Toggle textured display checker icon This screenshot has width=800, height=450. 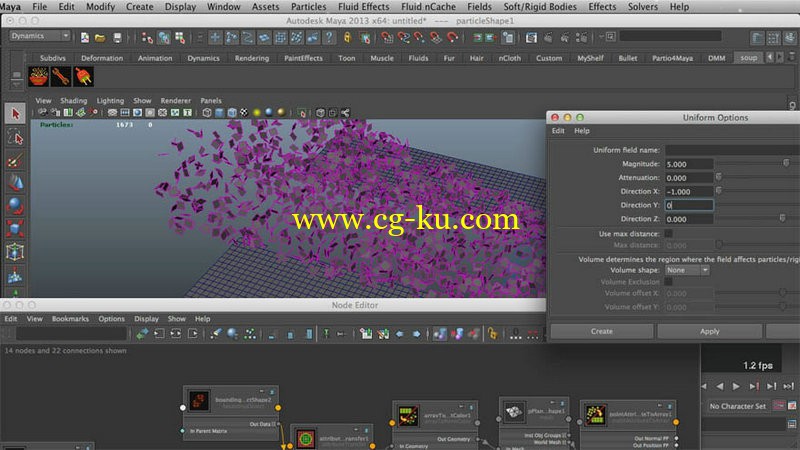coord(244,113)
